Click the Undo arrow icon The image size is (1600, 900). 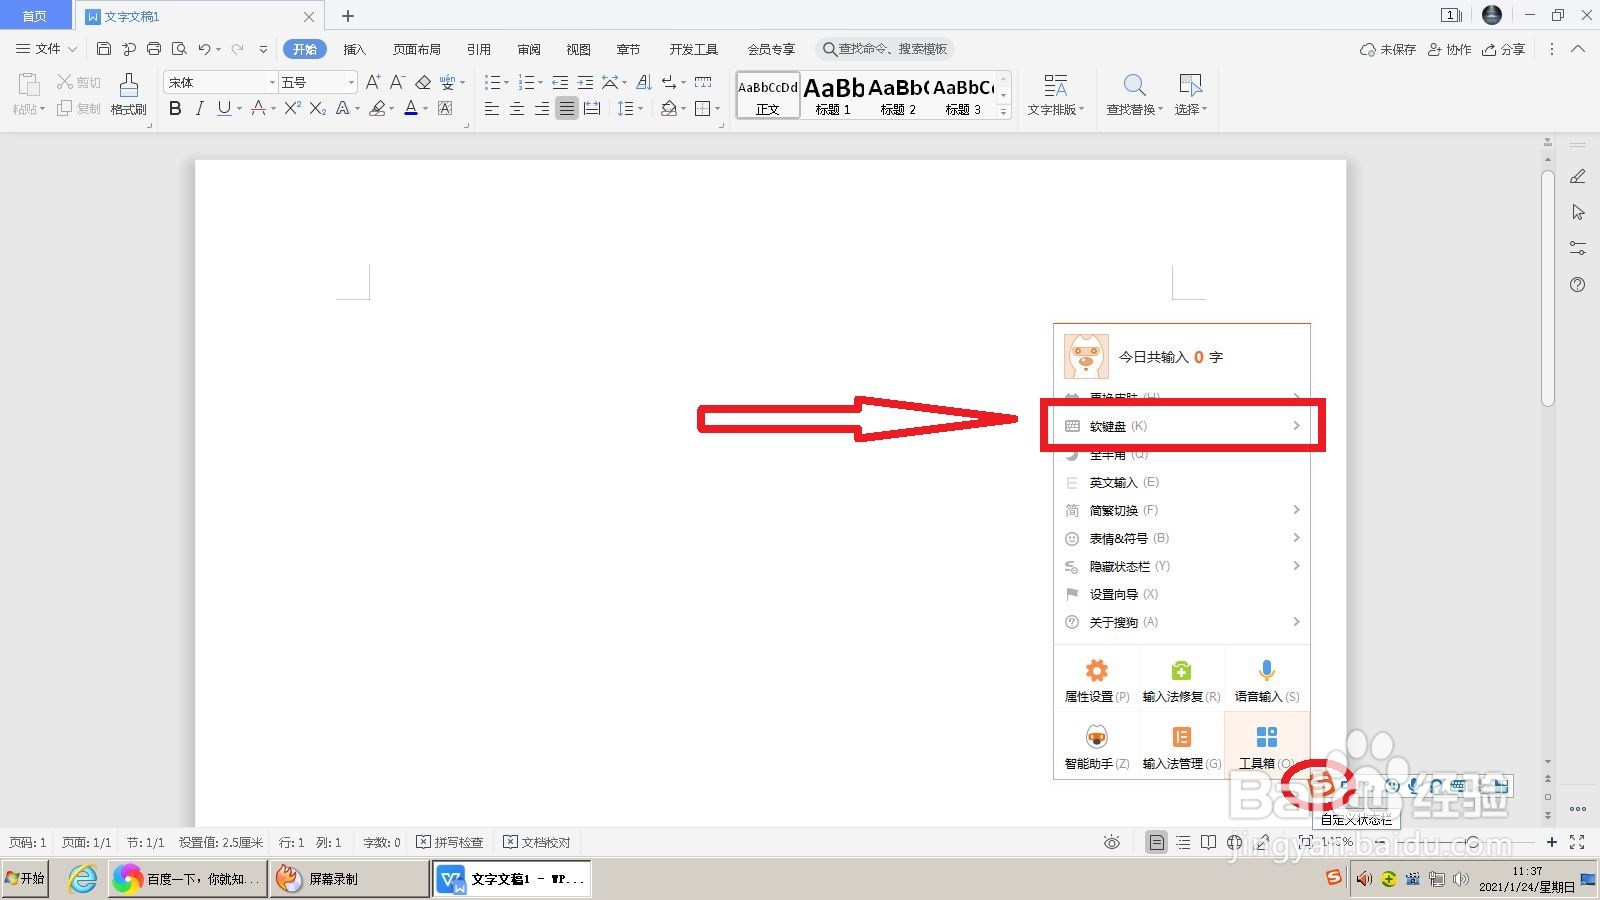coord(204,49)
